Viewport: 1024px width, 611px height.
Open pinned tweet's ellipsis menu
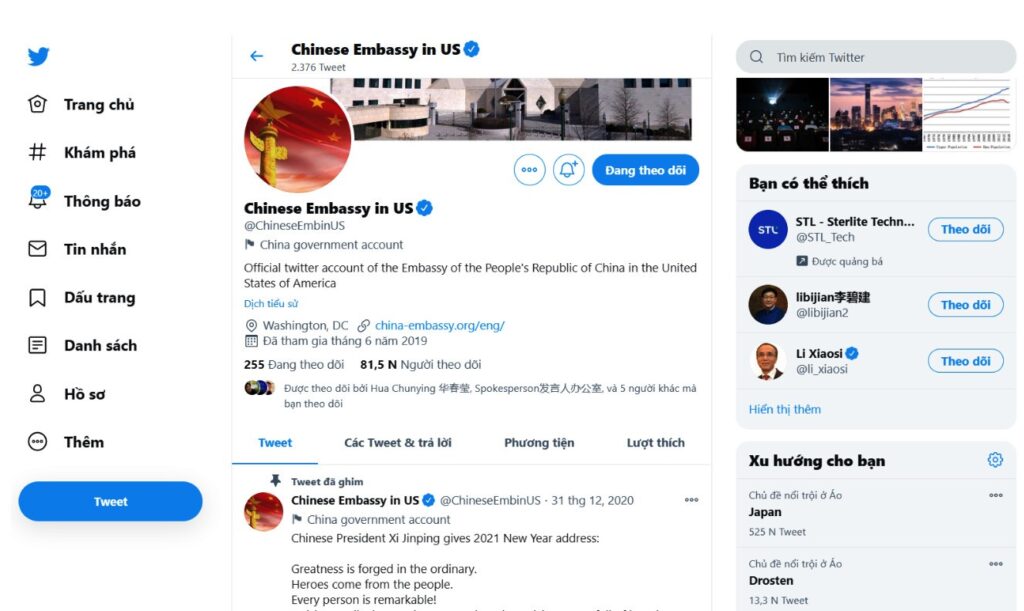click(x=691, y=500)
